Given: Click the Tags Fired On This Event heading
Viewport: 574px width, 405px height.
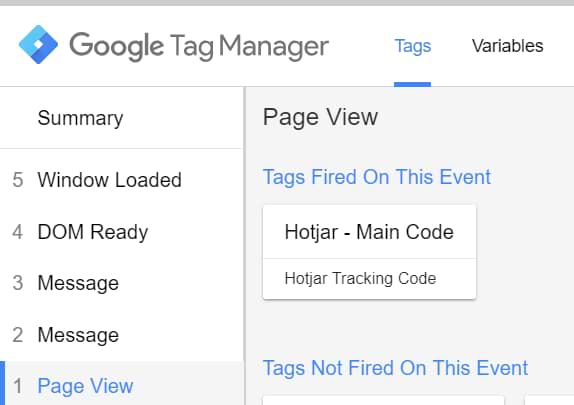Looking at the screenshot, I should [x=377, y=177].
